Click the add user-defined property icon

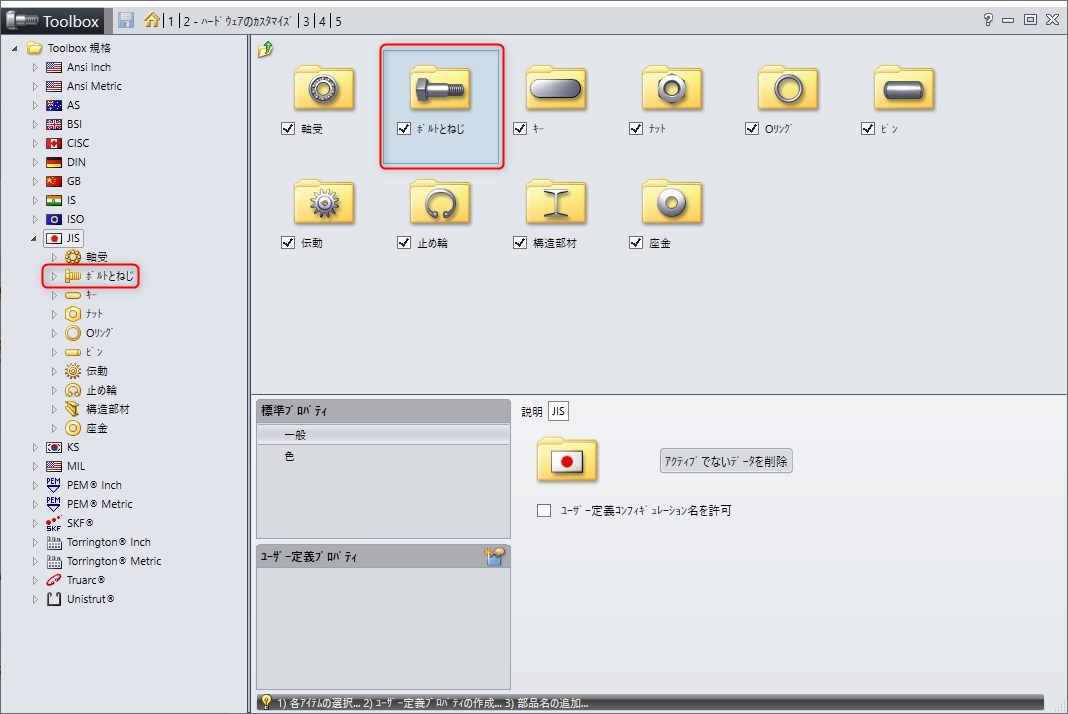click(x=495, y=557)
